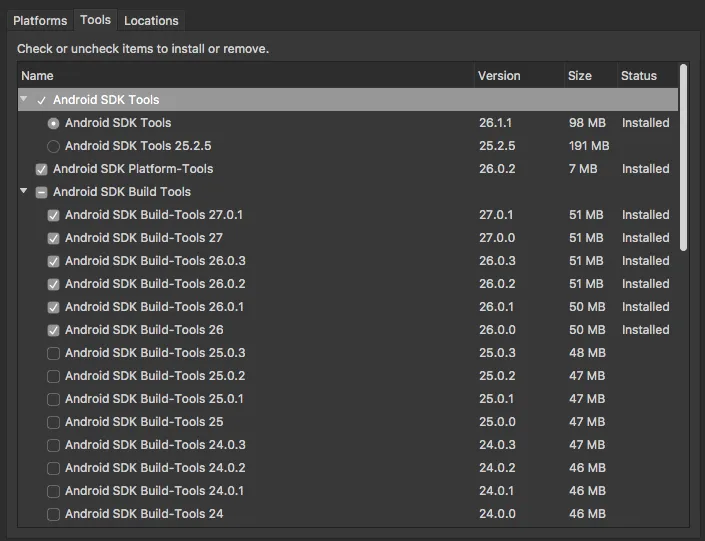
Task: Click Installed status for Build-Tools 26.0.1
Action: 646,307
